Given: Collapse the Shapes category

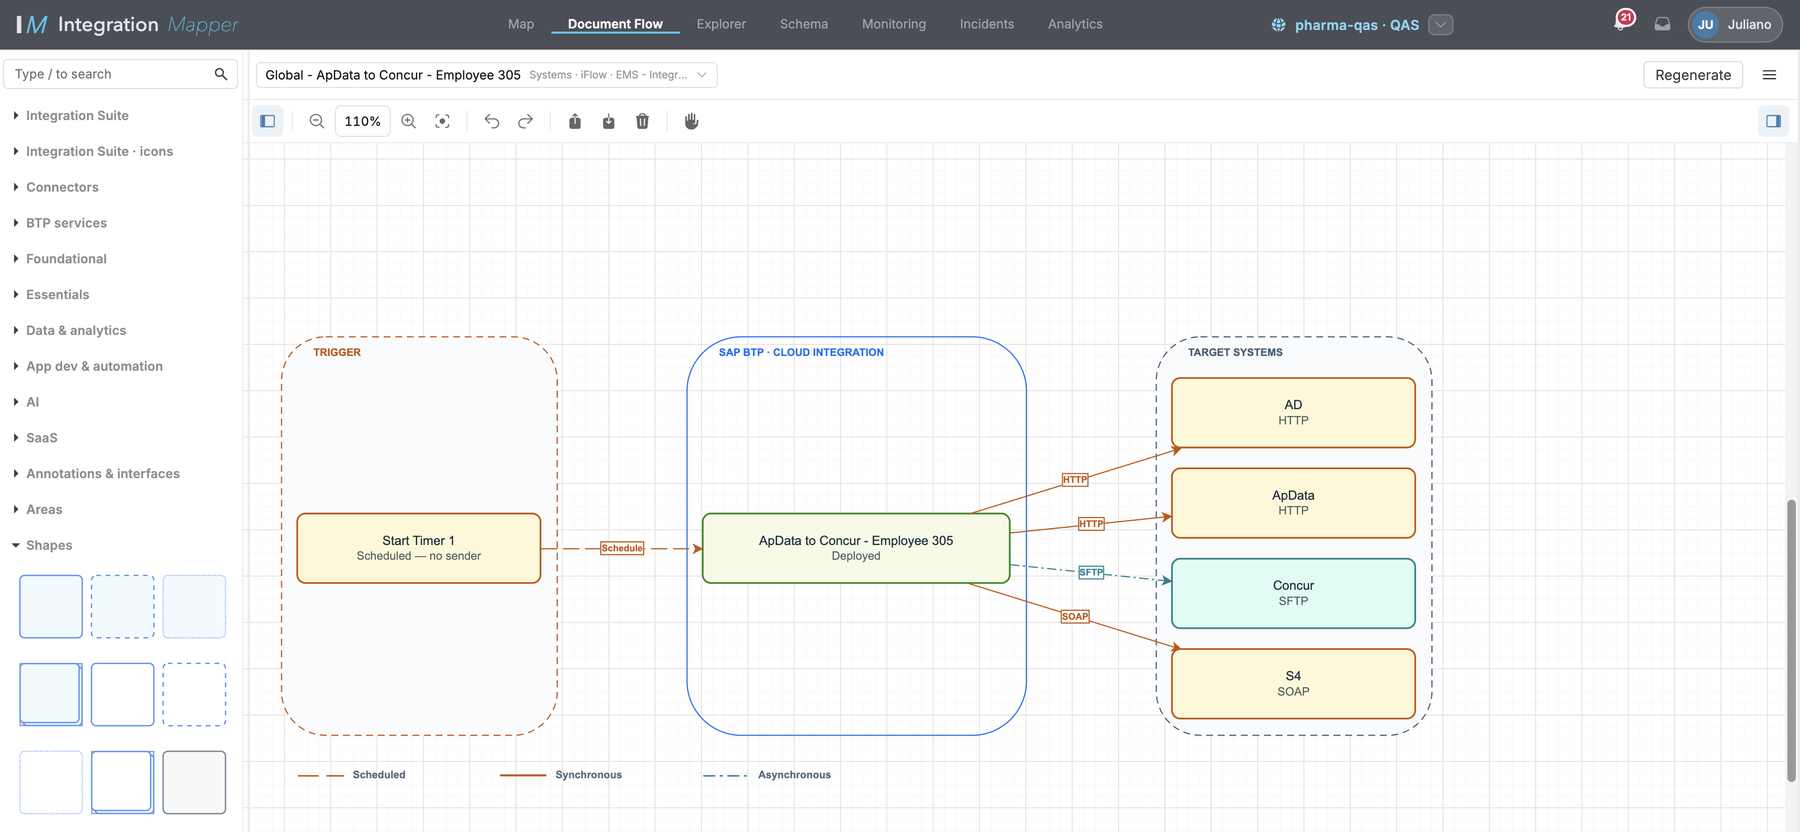Looking at the screenshot, I should pyautogui.click(x=49, y=545).
